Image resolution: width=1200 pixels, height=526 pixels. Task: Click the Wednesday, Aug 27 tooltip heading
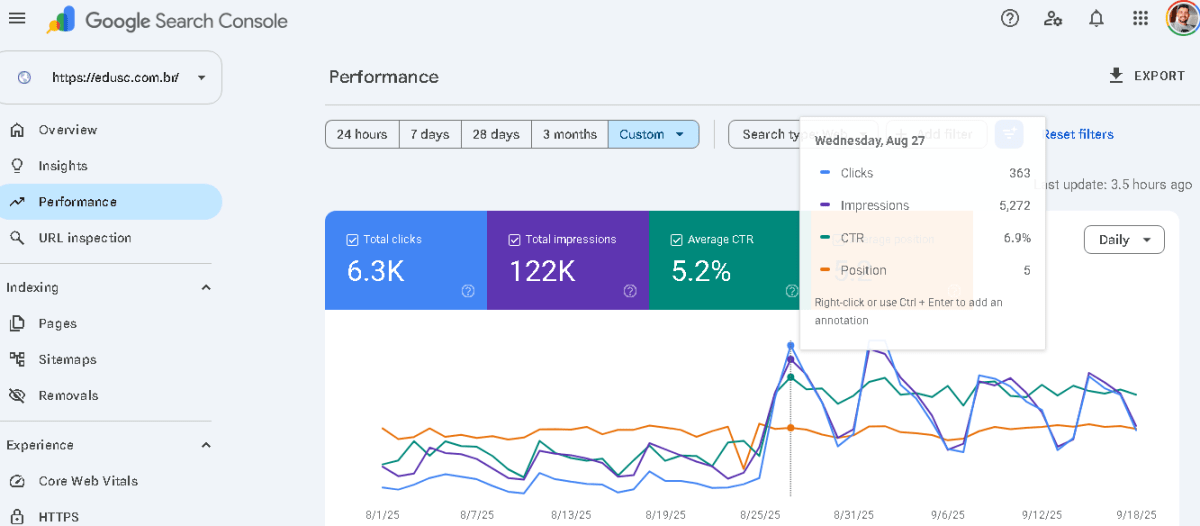[870, 141]
